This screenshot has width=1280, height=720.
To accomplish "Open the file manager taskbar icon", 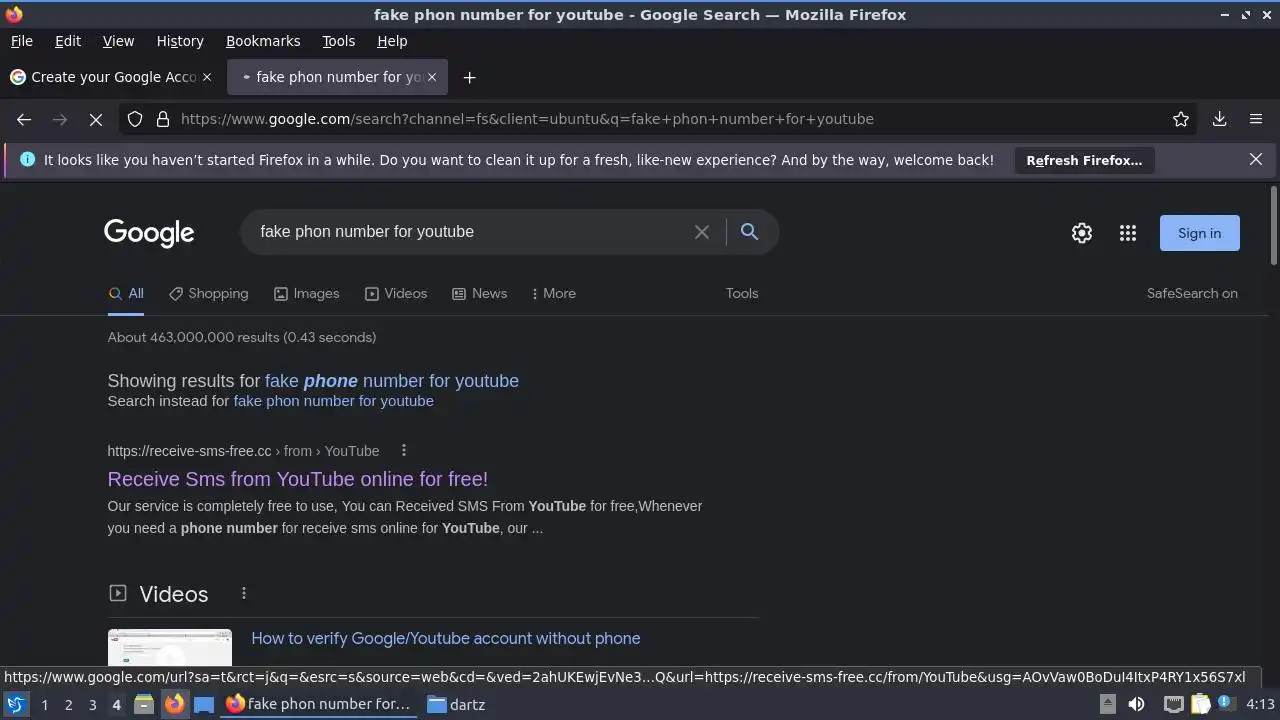I will (x=143, y=704).
